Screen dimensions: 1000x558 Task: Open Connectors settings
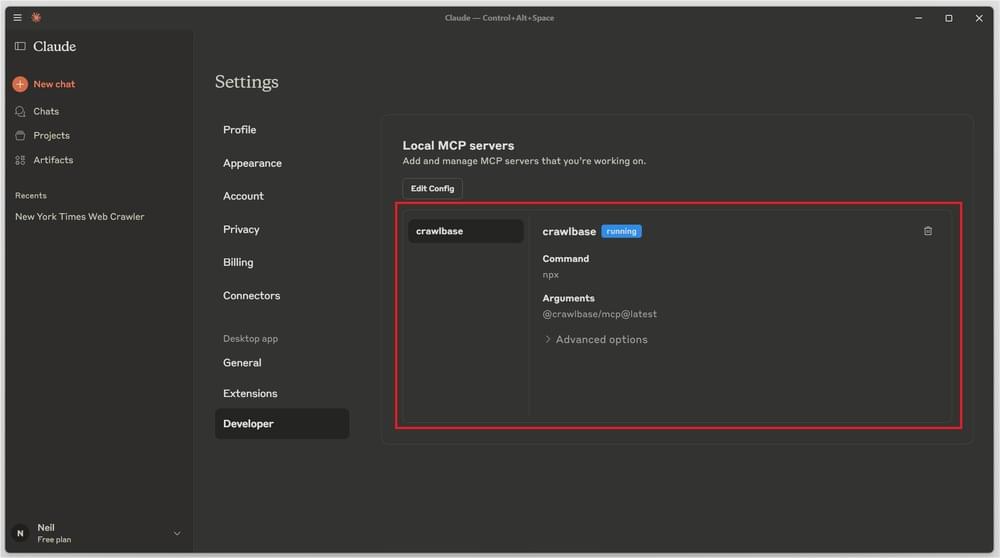251,296
